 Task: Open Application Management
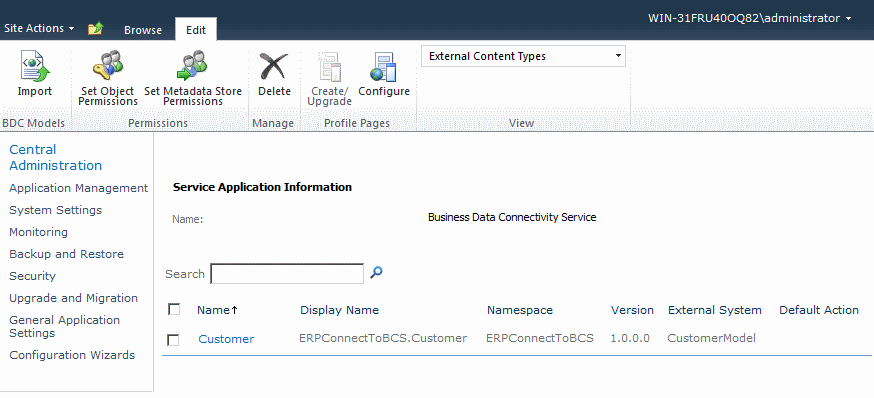click(x=79, y=188)
